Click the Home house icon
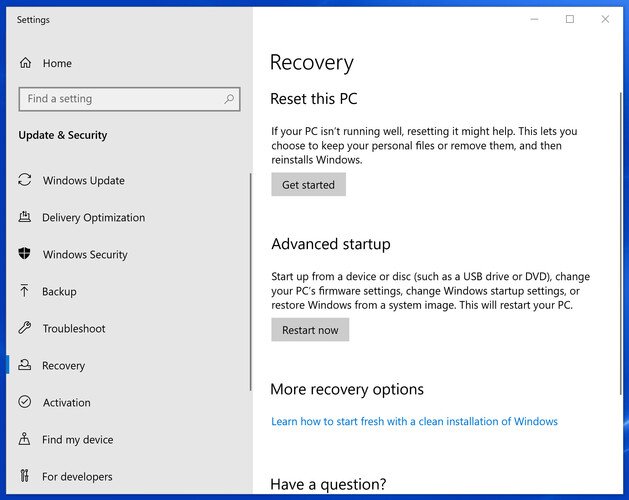 pos(25,63)
